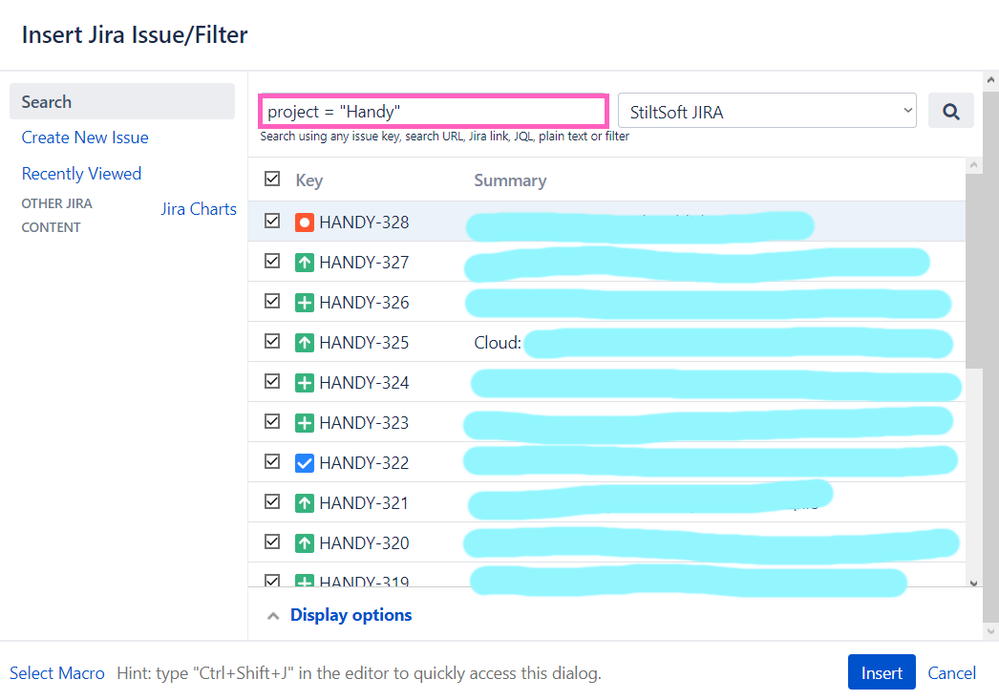Screen dimensions: 999x700
Task: Click the new feature icon beside HANDY-326
Action: (305, 303)
